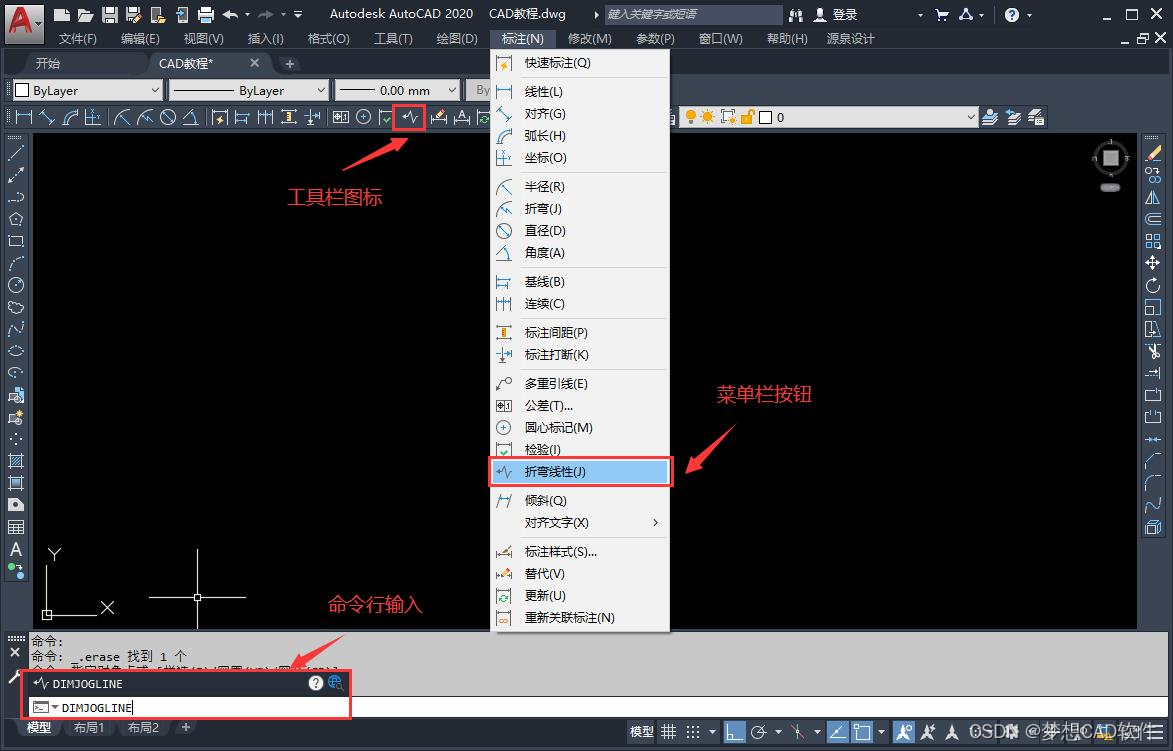Image resolution: width=1173 pixels, height=751 pixels.
Task: Switch to the Layout1 (布局1) tab
Action: 89,728
